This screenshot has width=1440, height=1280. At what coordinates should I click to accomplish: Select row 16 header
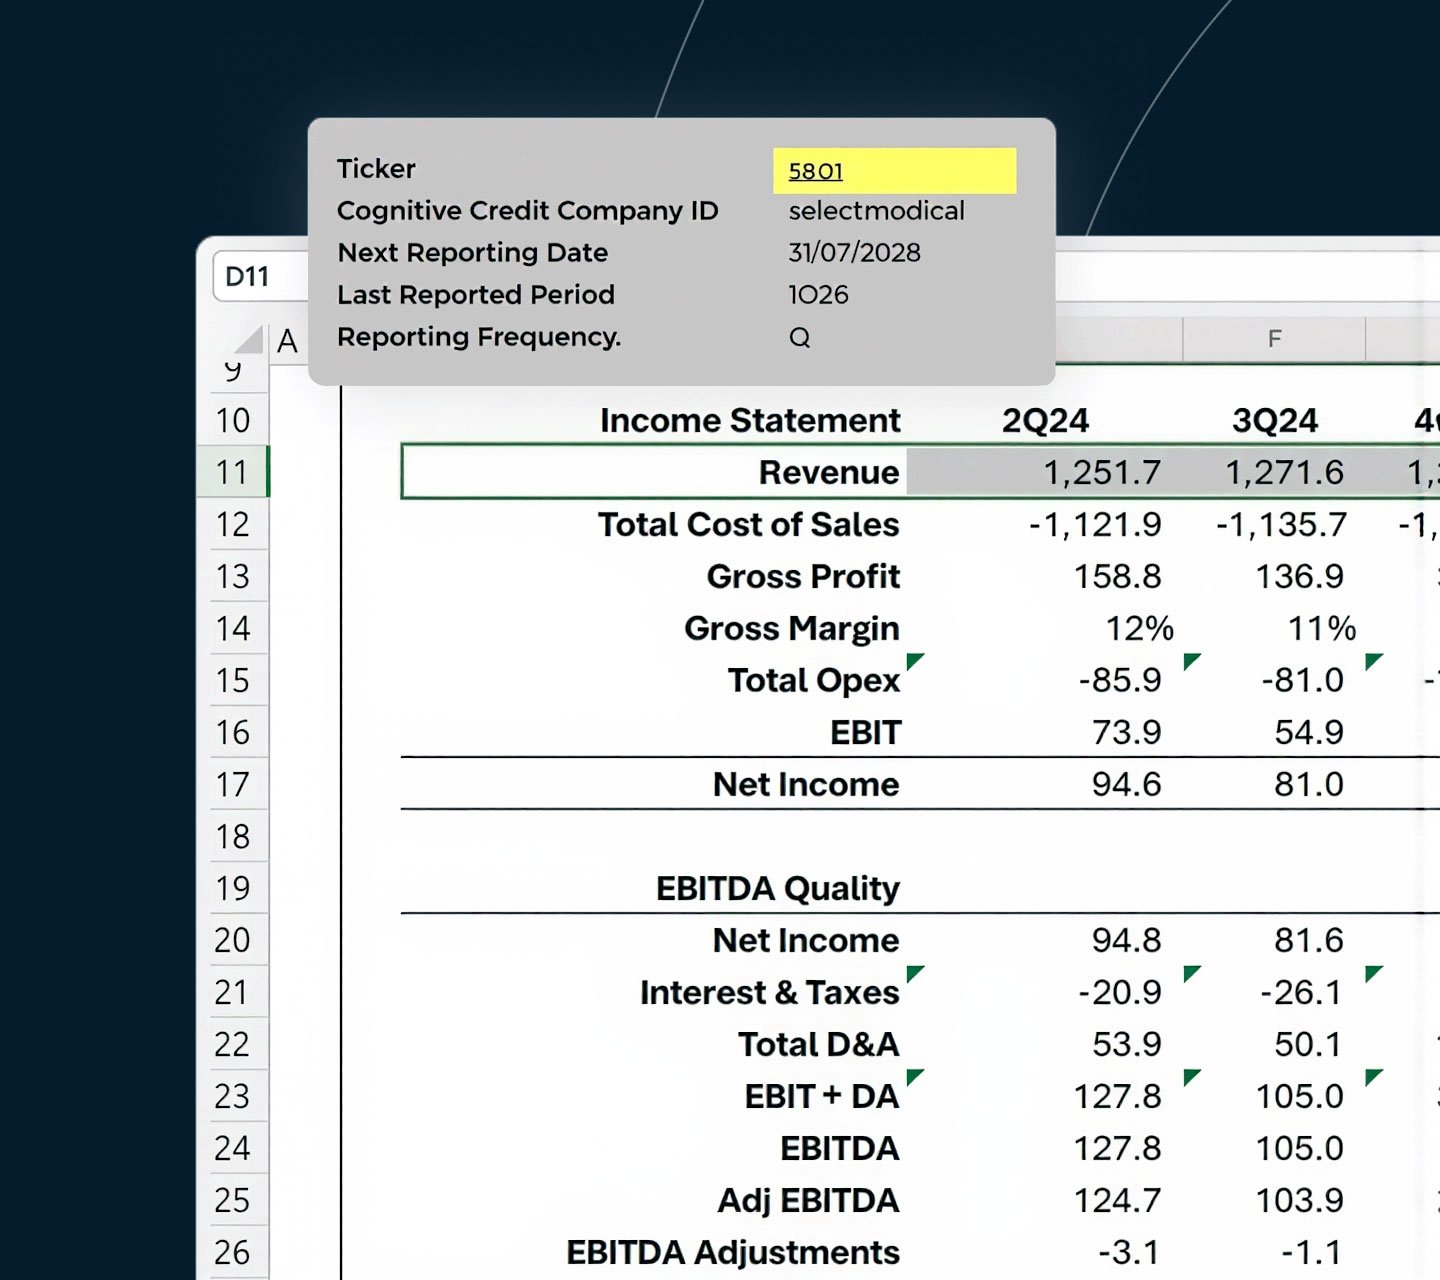[x=233, y=732]
